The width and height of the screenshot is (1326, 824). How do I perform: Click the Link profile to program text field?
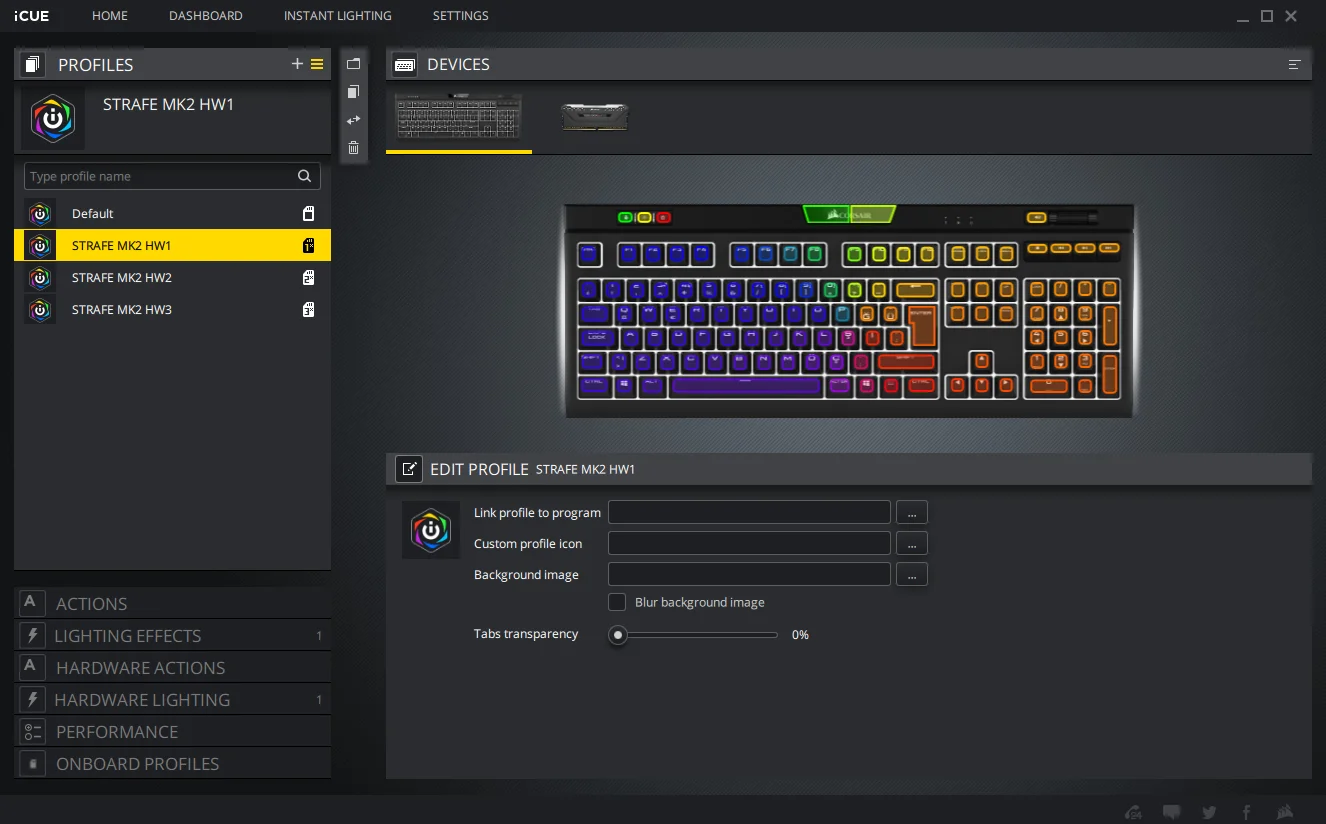749,512
